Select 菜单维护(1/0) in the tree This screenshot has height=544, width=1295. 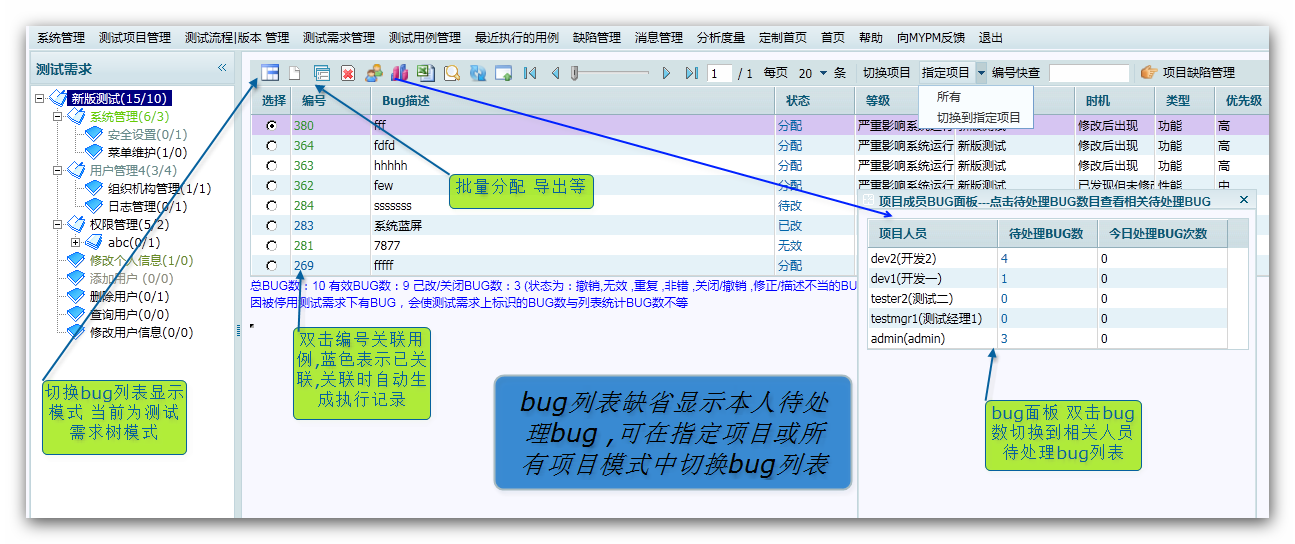[x=147, y=152]
